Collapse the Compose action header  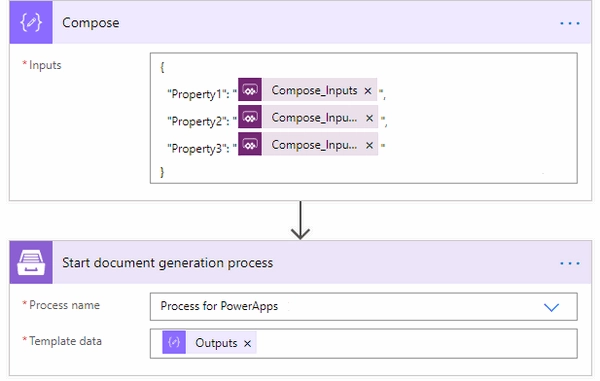tap(300, 22)
